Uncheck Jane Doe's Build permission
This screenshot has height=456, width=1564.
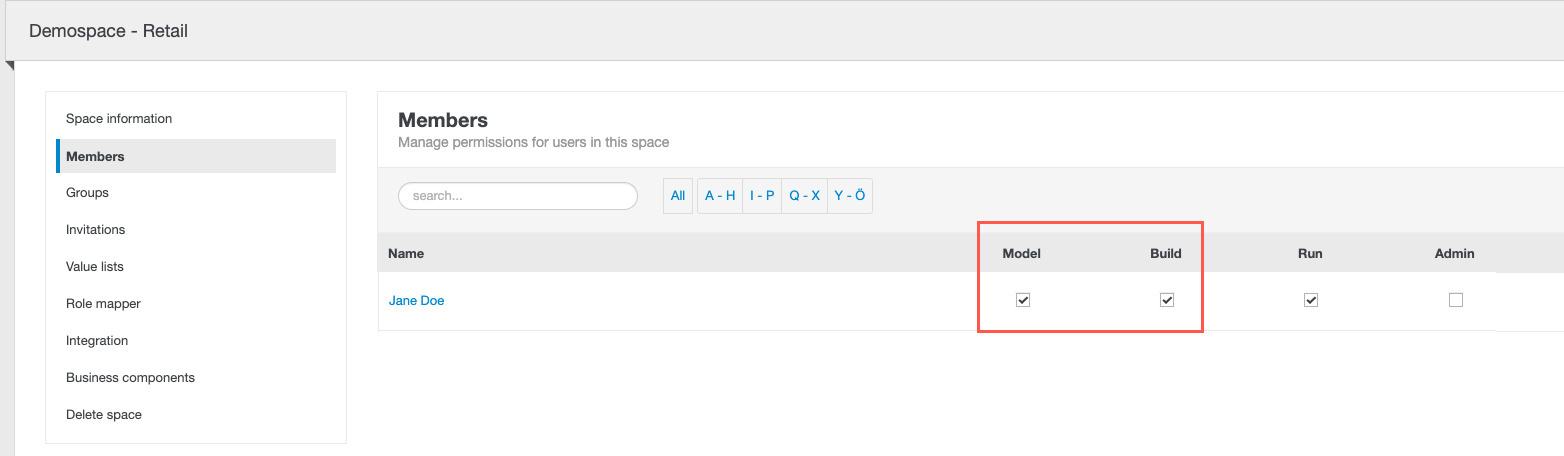(1166, 300)
